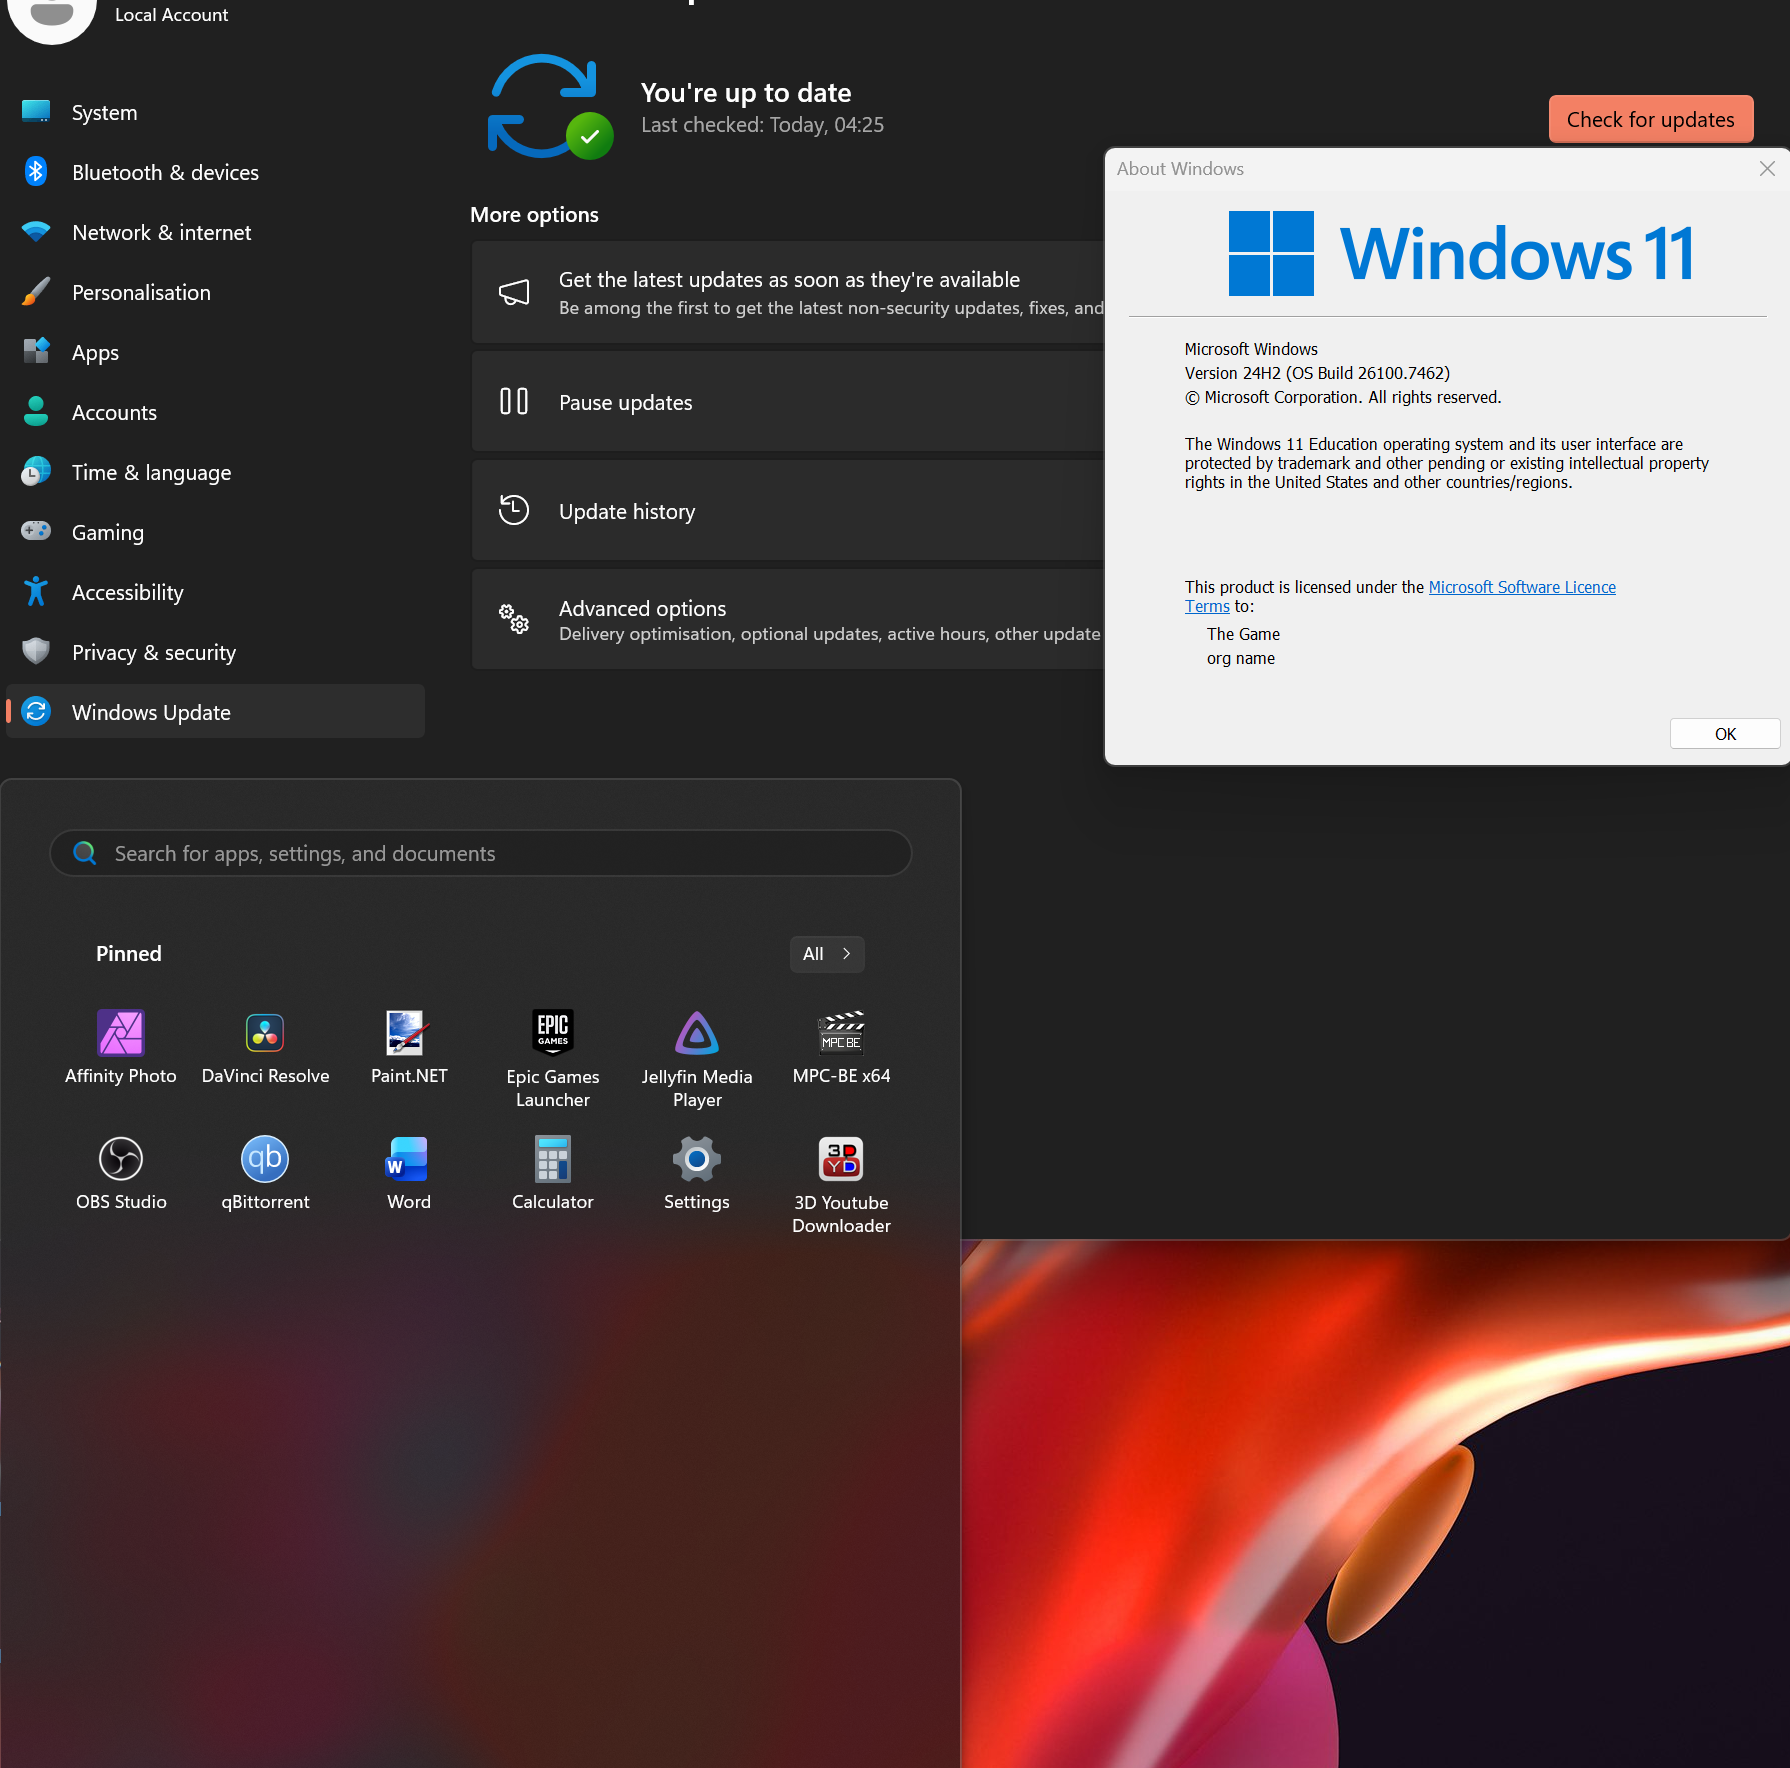Click the Bluetooth icon in Settings sidebar
The width and height of the screenshot is (1790, 1768).
tap(36, 172)
